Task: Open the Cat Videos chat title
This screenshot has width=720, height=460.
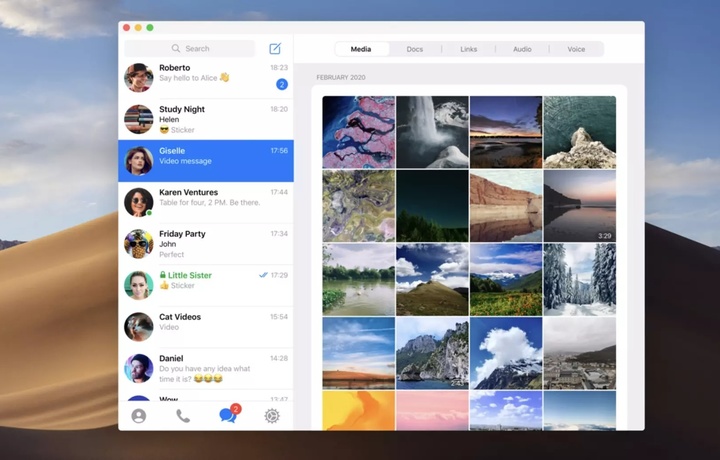Action: (180, 317)
